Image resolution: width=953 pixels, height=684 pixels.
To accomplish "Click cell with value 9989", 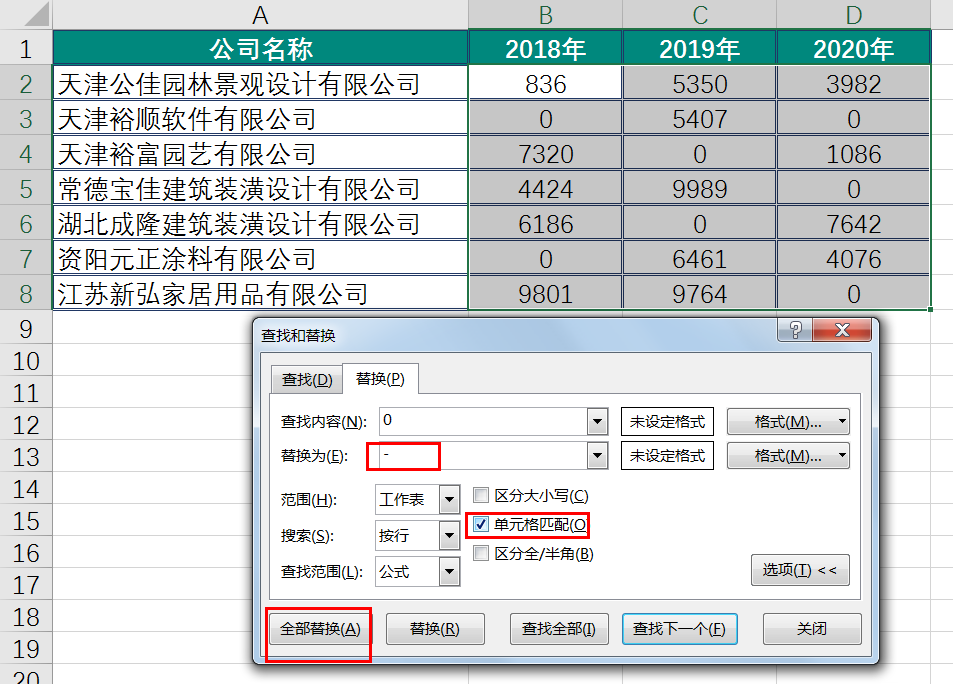I will coord(700,188).
